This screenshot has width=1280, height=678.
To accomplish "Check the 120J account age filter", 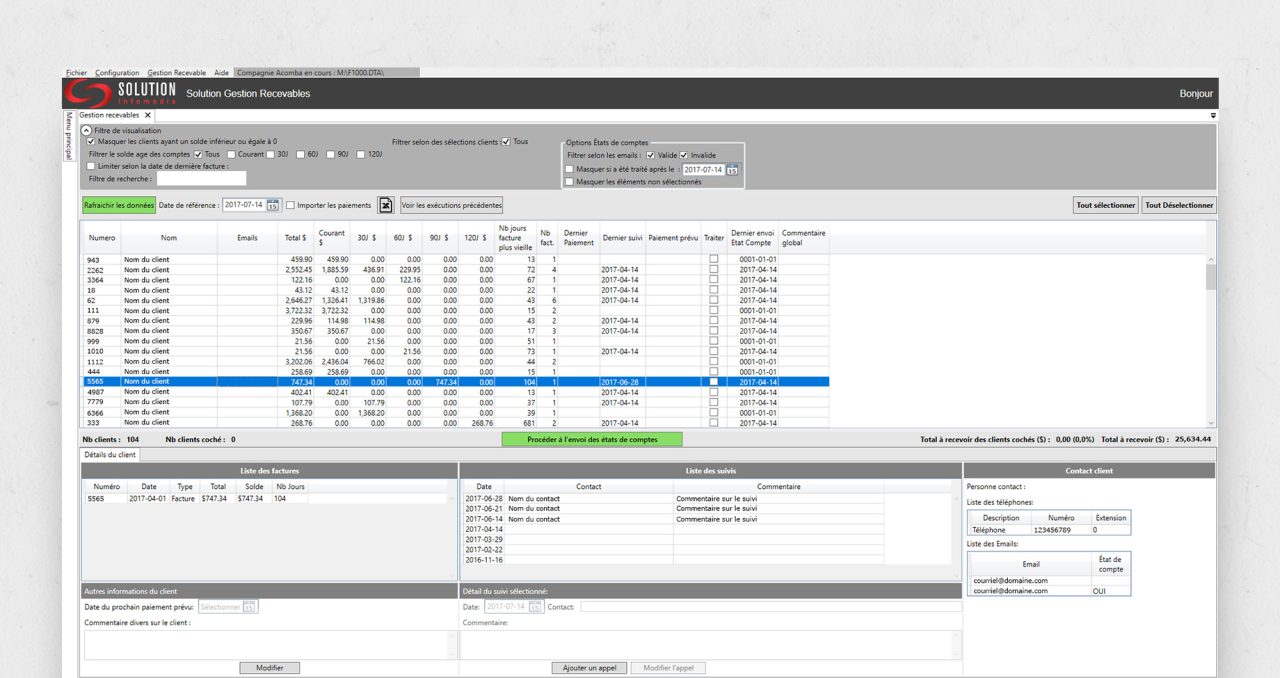I will coord(360,155).
